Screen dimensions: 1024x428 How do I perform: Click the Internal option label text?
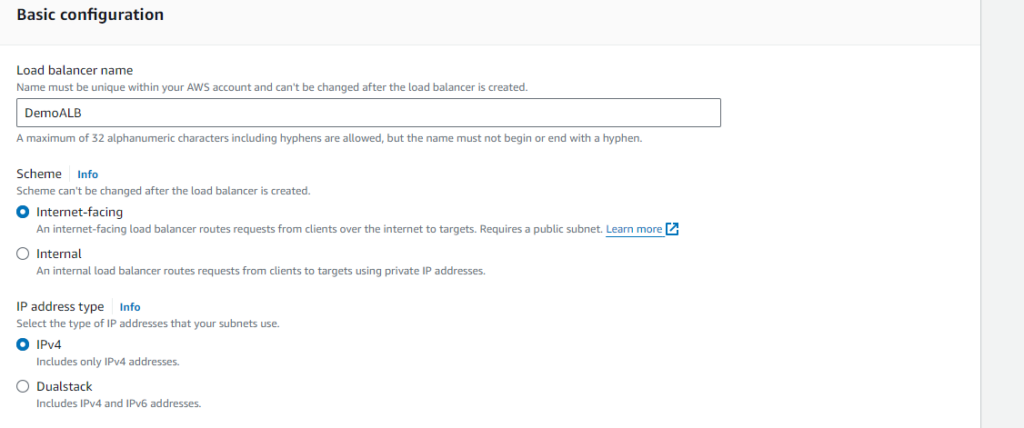(x=59, y=254)
